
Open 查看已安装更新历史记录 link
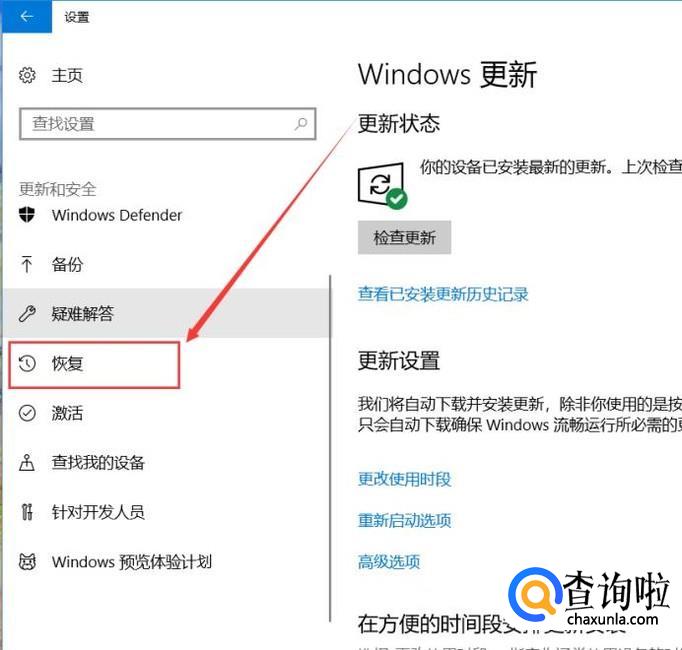(443, 295)
